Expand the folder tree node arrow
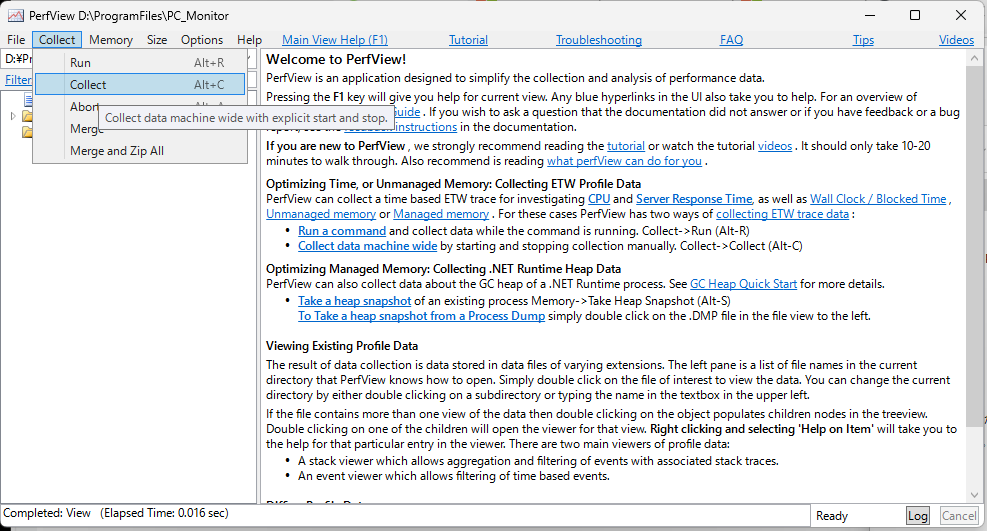Screen dimensions: 987x531 tap(13, 116)
